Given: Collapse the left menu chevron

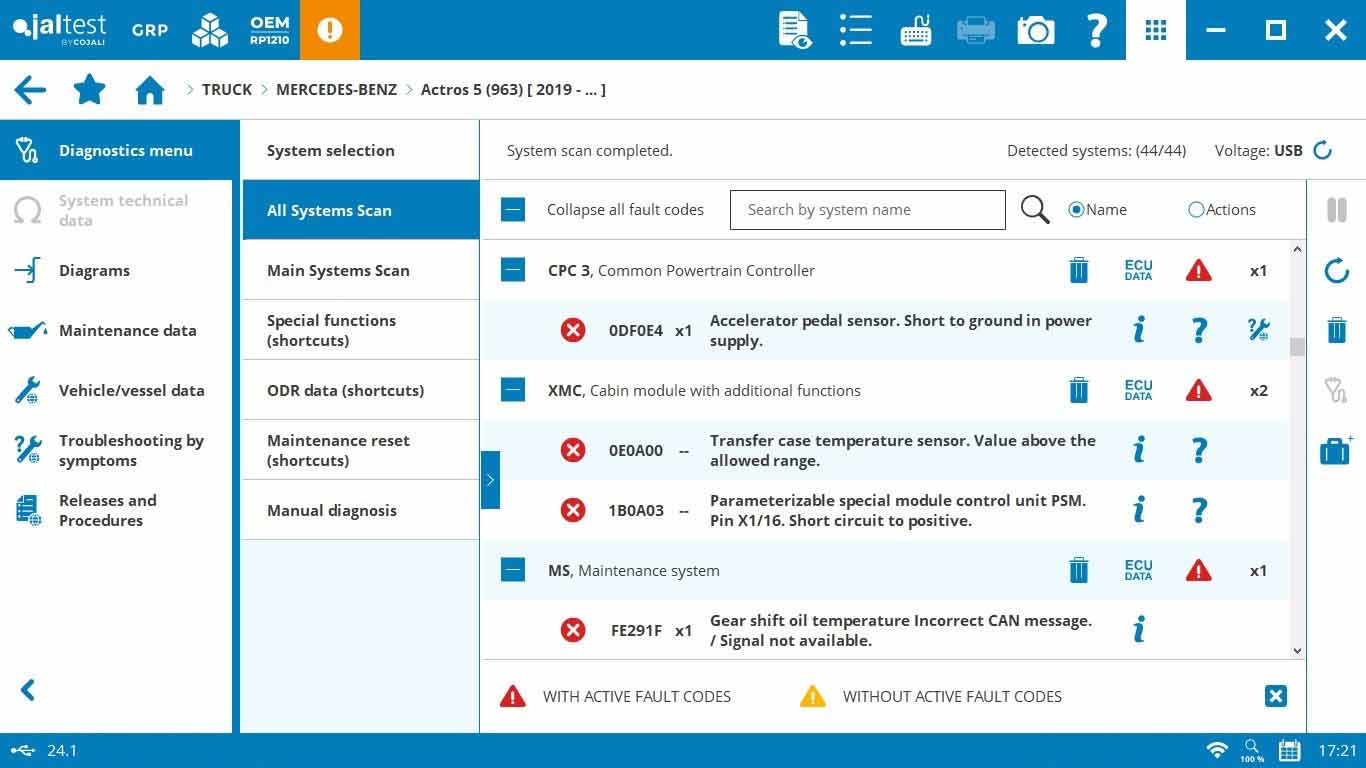Looking at the screenshot, I should (x=28, y=690).
